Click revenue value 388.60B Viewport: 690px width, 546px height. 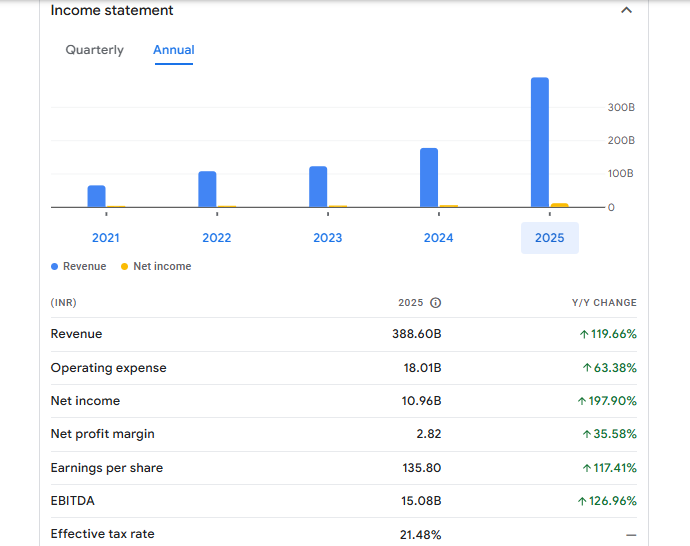pyautogui.click(x=417, y=334)
